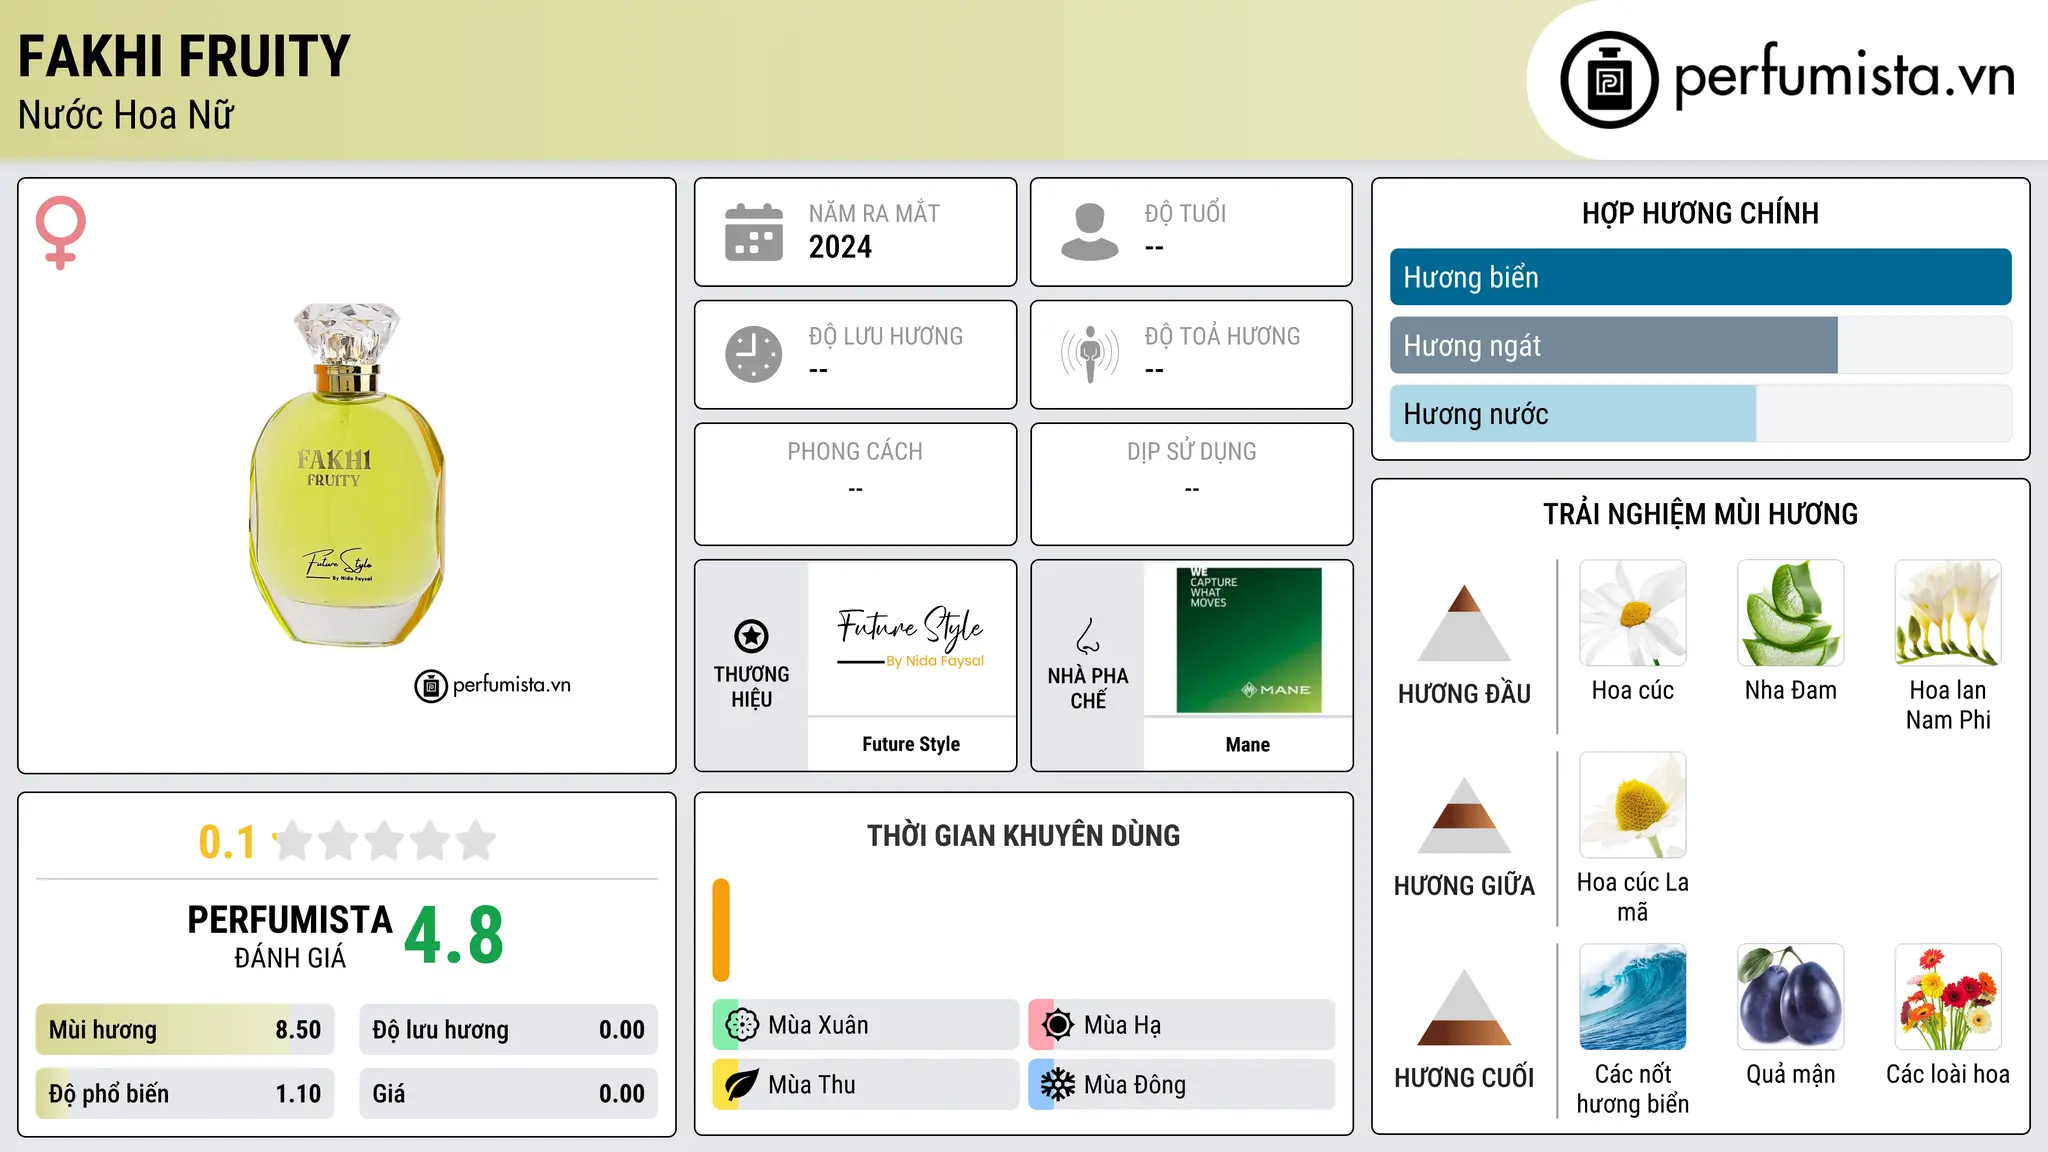The width and height of the screenshot is (2048, 1152).
Task: Click the Hoa cúc La mã caption
Action: 1633,897
